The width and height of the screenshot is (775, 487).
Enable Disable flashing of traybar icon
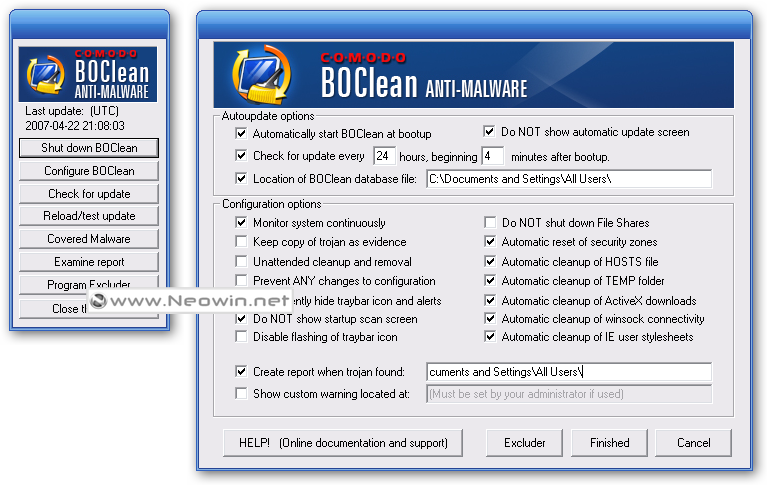point(241,337)
